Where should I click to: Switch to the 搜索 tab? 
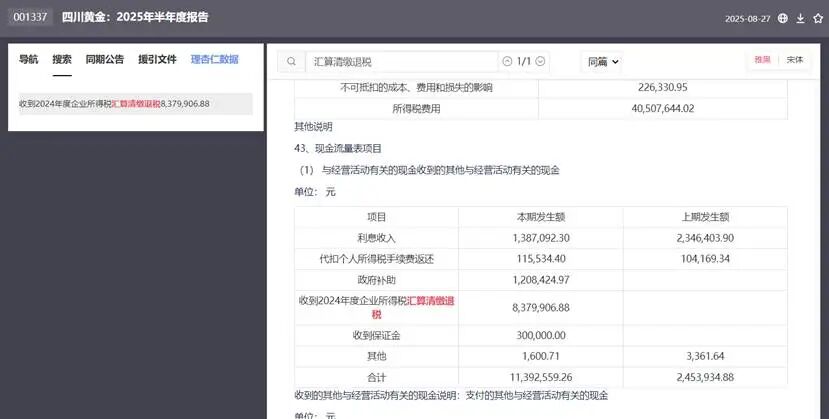click(x=62, y=59)
